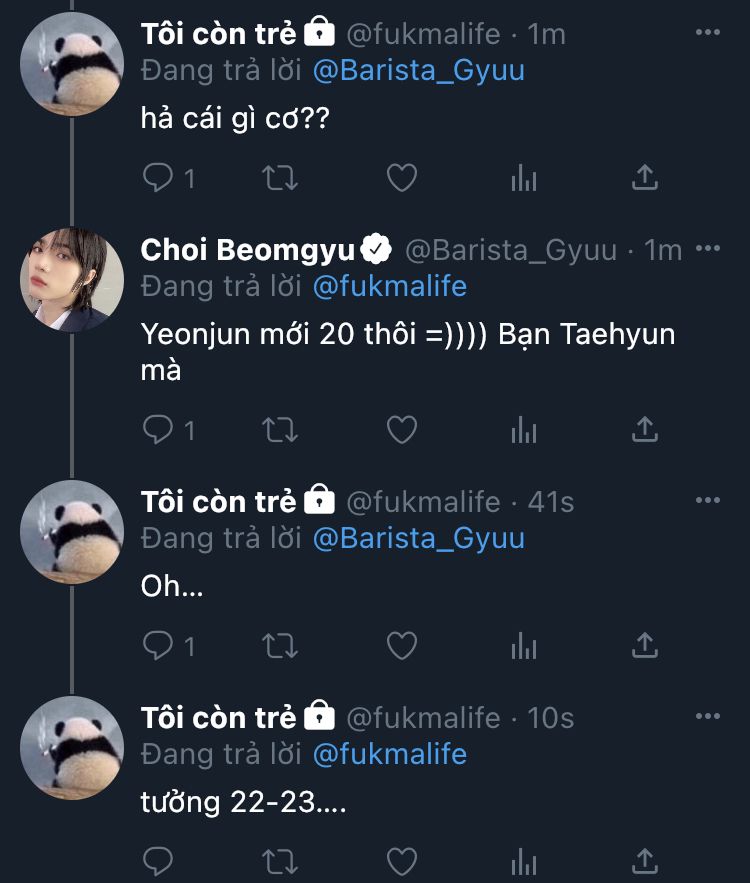Open more options on the "Oh..." tweet

tap(708, 500)
